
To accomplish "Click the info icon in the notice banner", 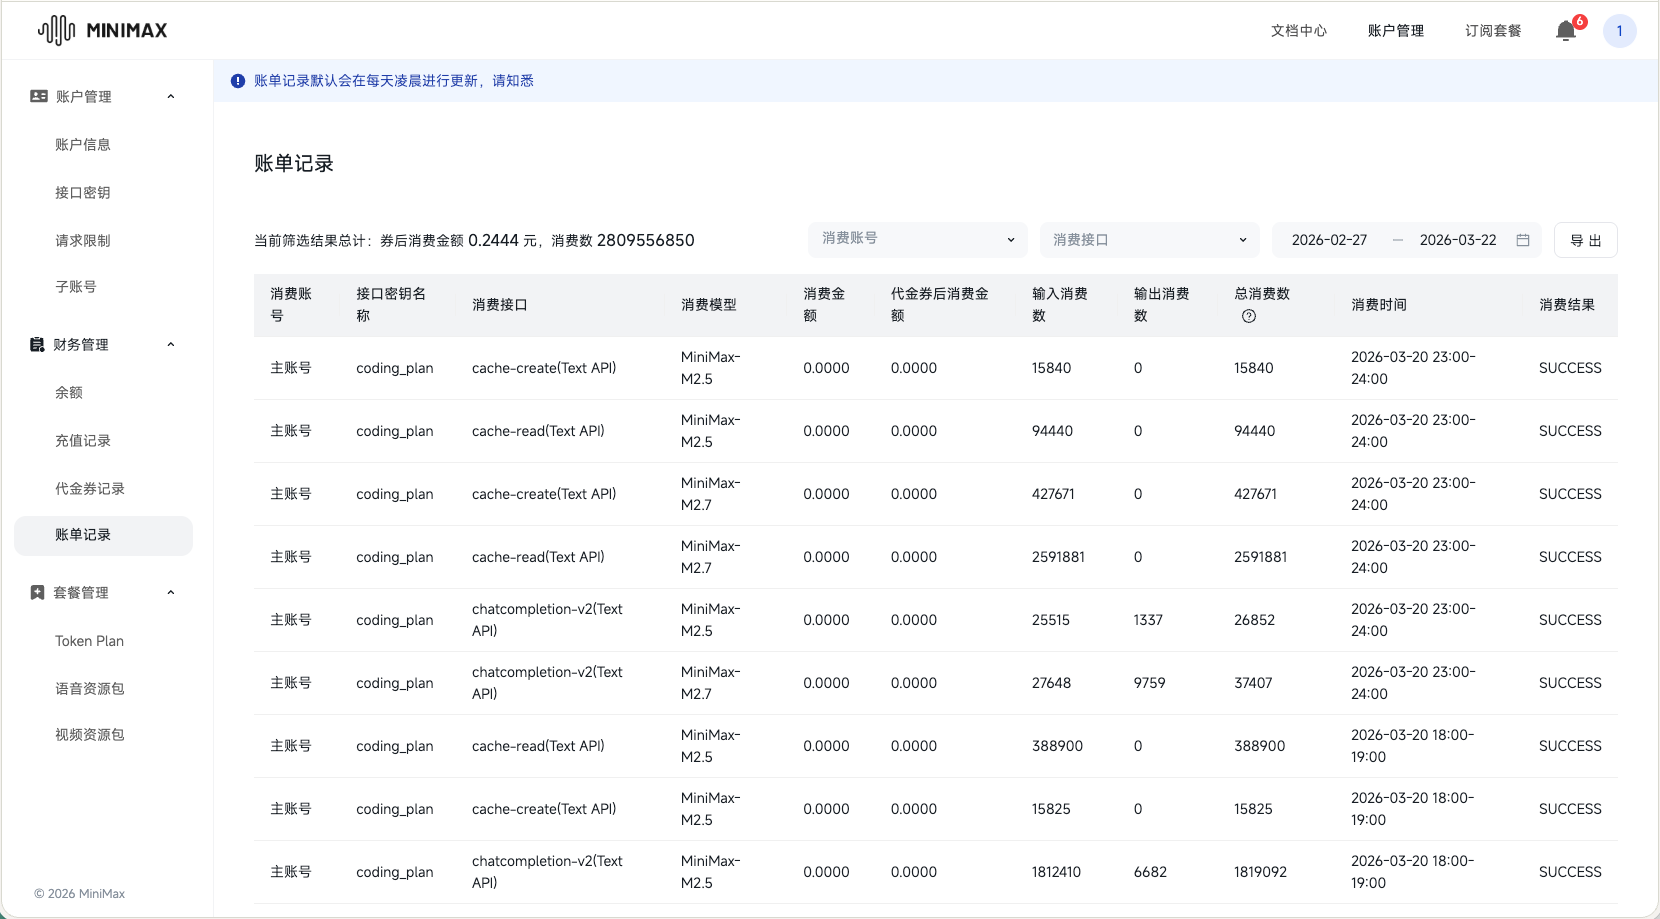I will tap(238, 81).
